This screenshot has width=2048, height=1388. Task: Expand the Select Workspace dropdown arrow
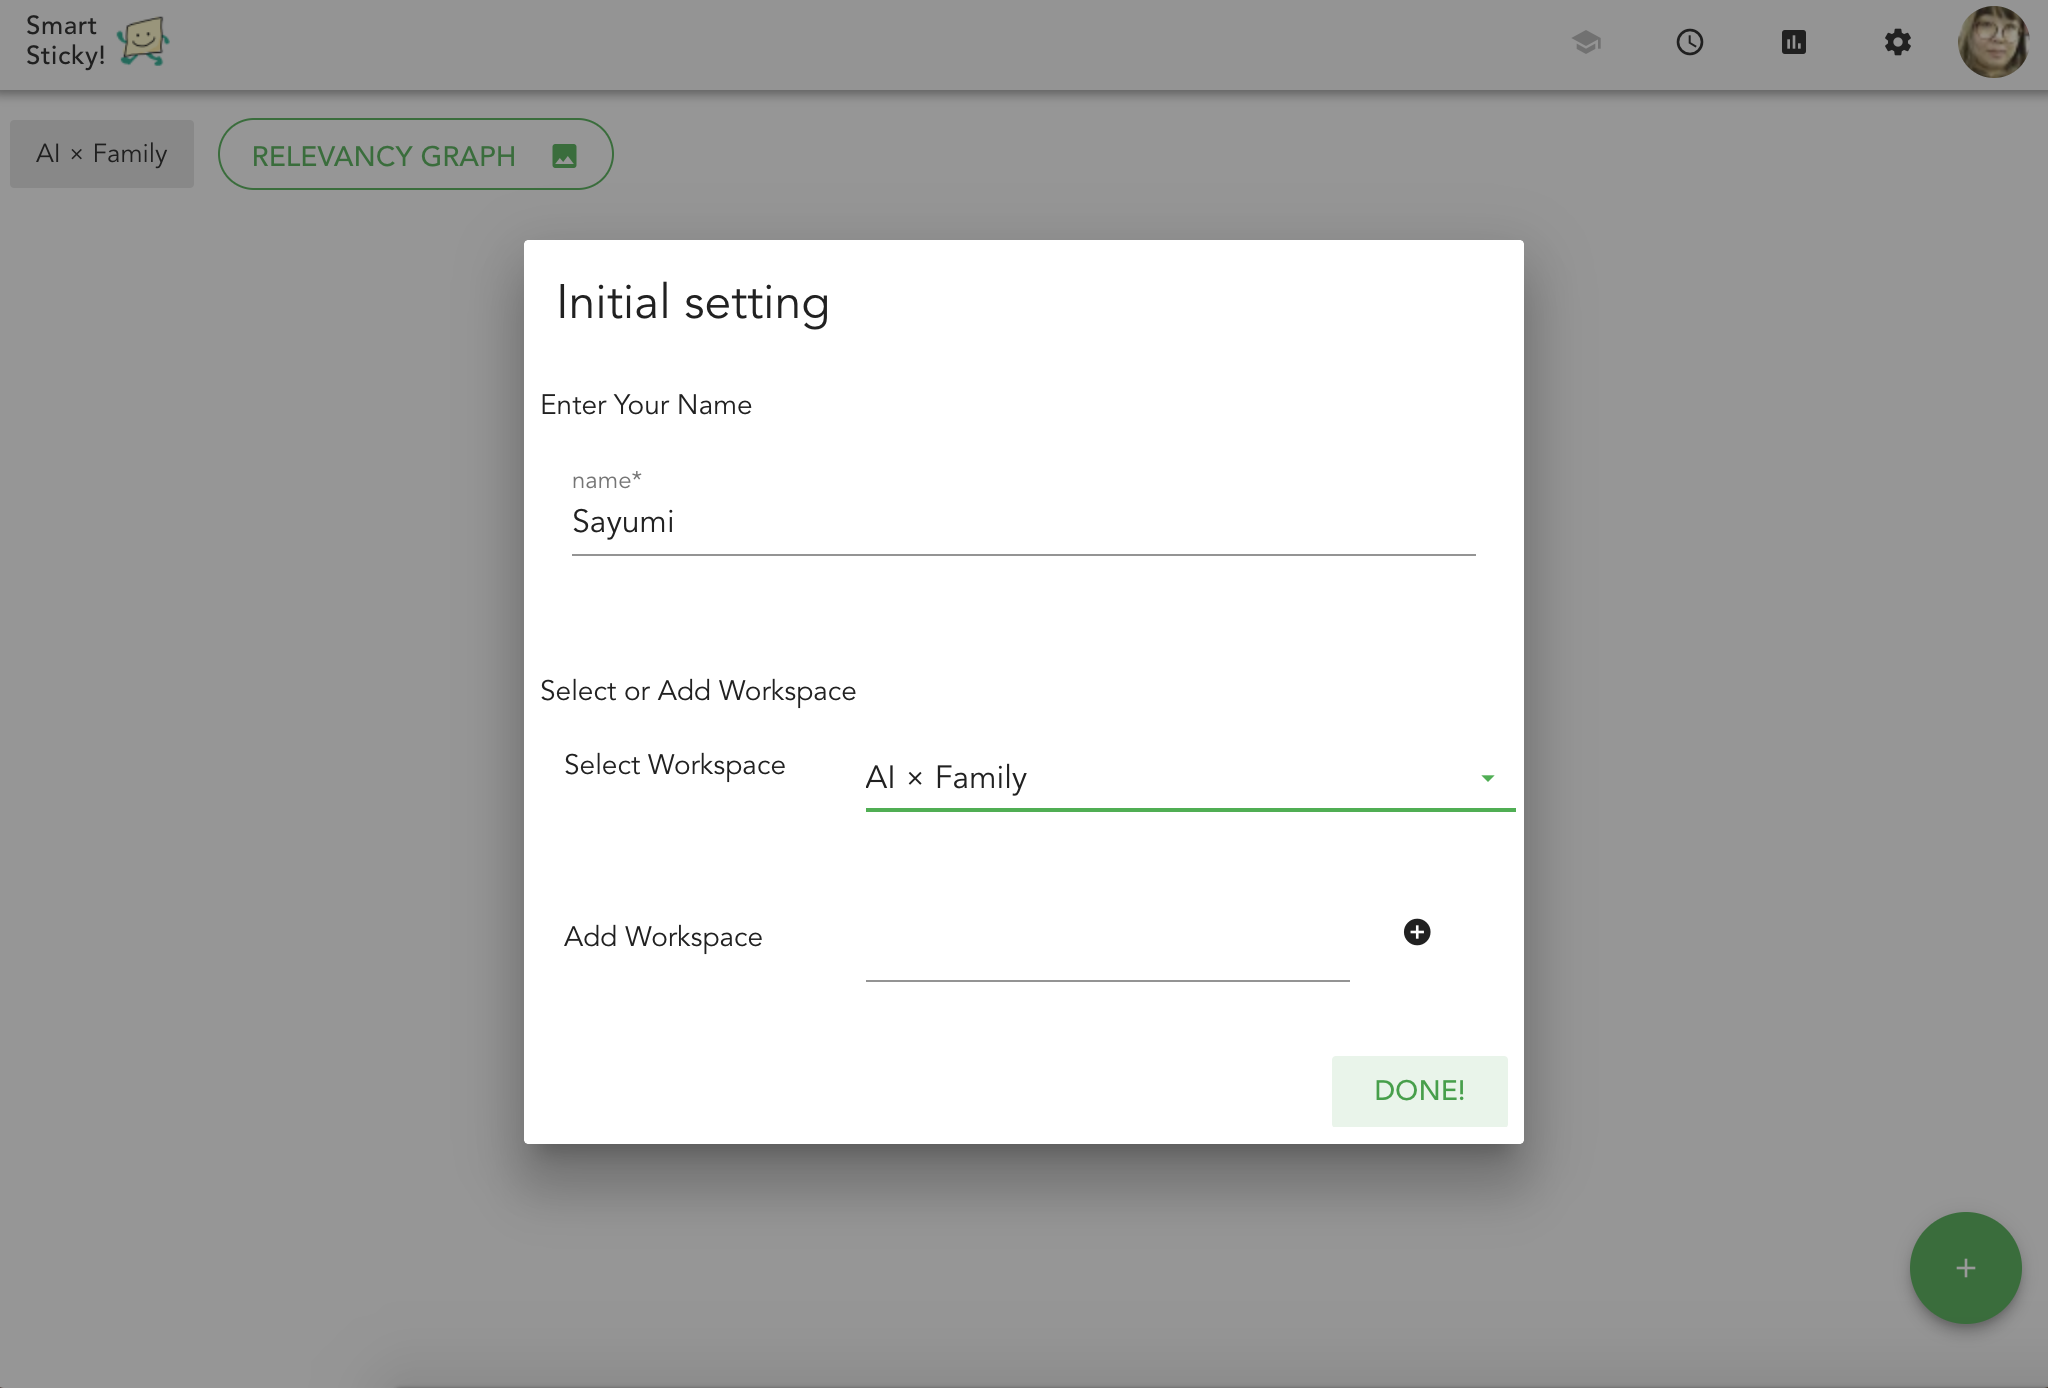[1487, 778]
